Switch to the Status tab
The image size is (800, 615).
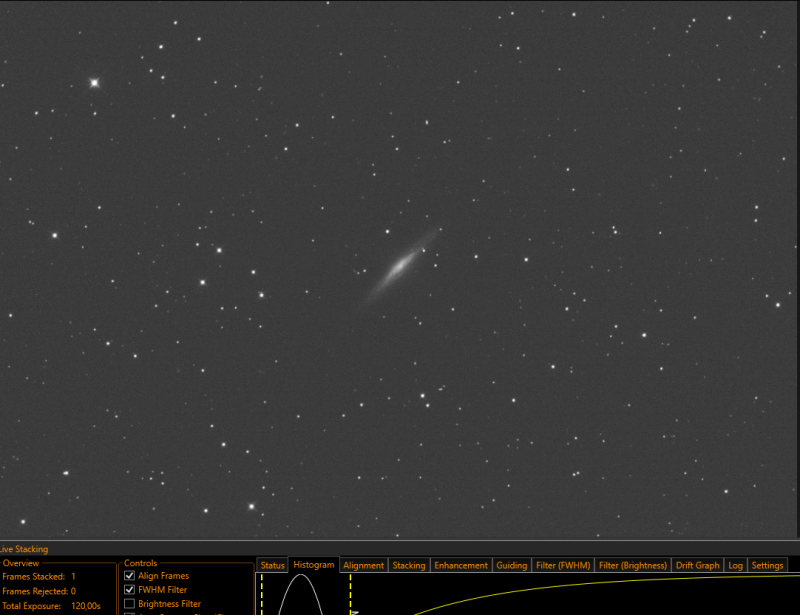[x=272, y=565]
